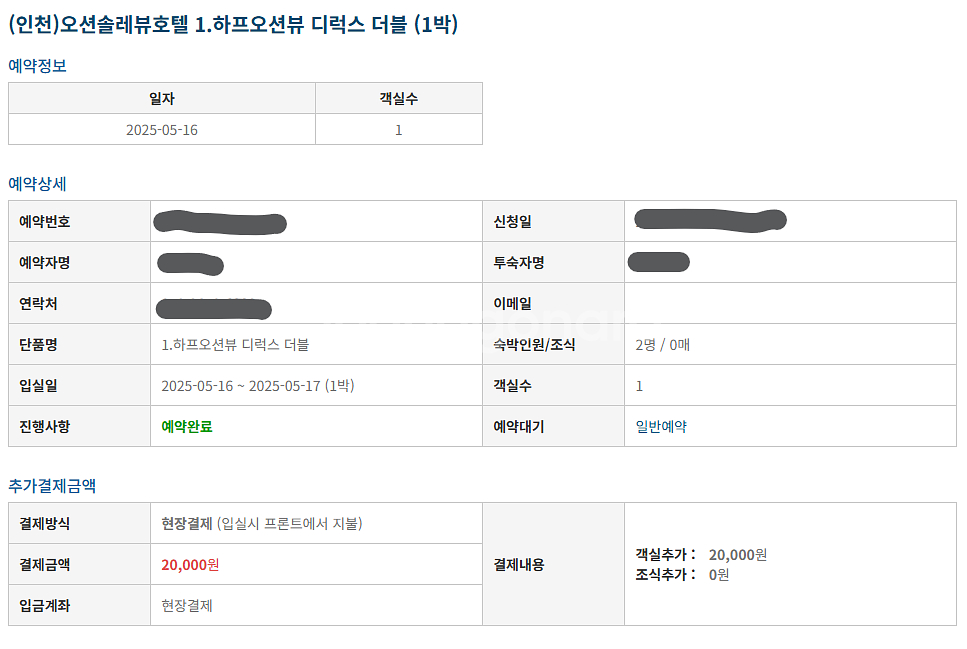The height and width of the screenshot is (649, 967).
Task: Click the 객실수 column header
Action: [398, 99]
